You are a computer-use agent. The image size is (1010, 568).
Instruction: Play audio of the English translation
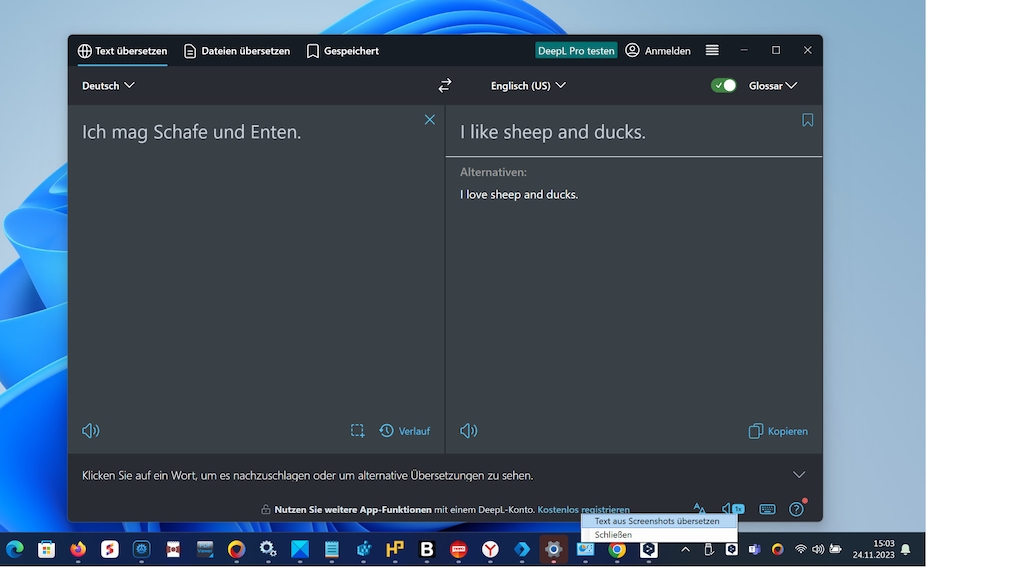tap(468, 431)
